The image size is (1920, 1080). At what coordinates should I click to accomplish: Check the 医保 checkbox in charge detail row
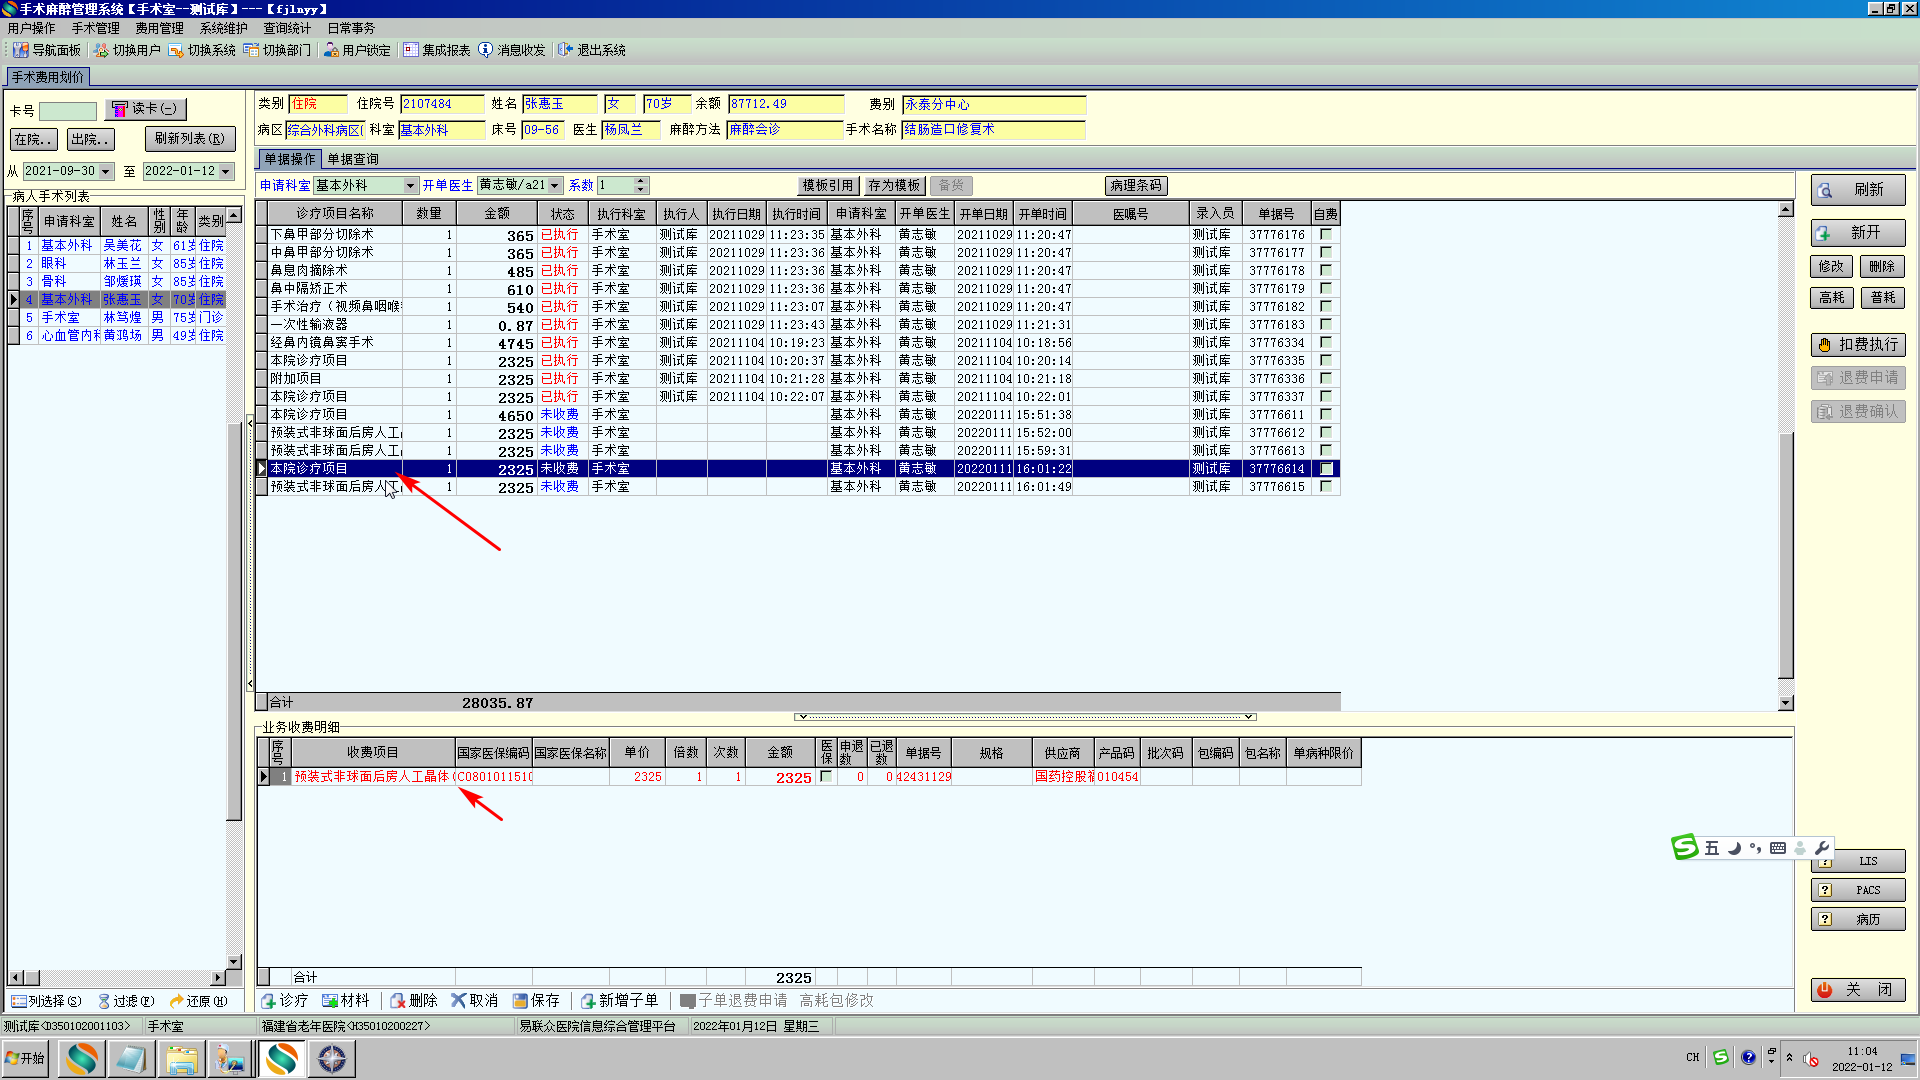[x=826, y=777]
